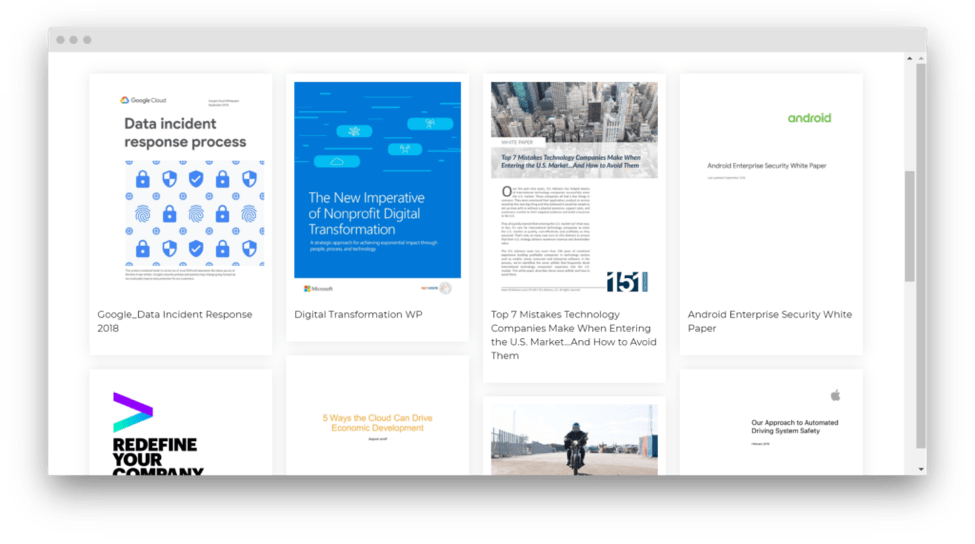The height and width of the screenshot is (544, 975).
Task: Click the second window control dot
Action: pyautogui.click(x=73, y=40)
